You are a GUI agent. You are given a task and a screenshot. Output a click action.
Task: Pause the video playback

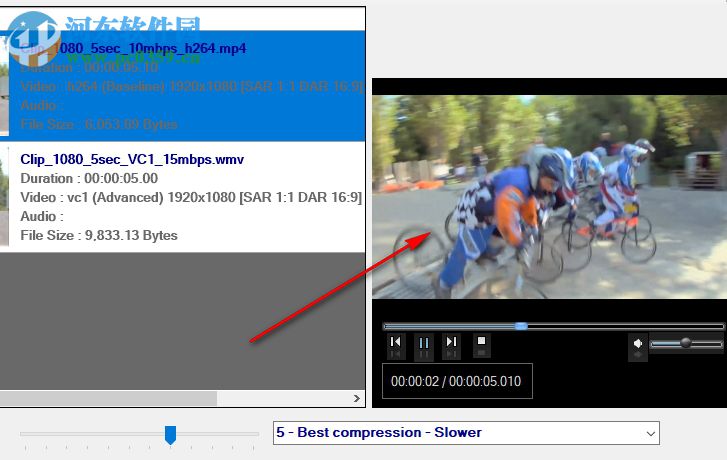[424, 346]
